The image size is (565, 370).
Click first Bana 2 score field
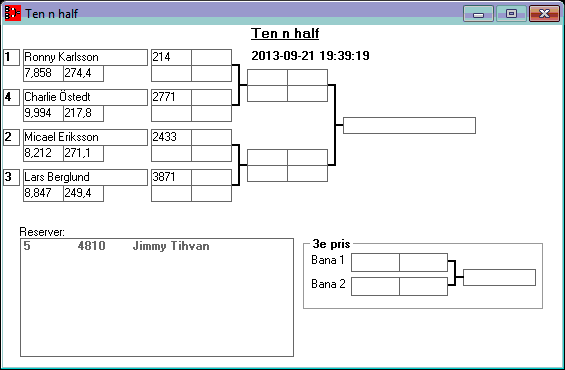pos(375,286)
